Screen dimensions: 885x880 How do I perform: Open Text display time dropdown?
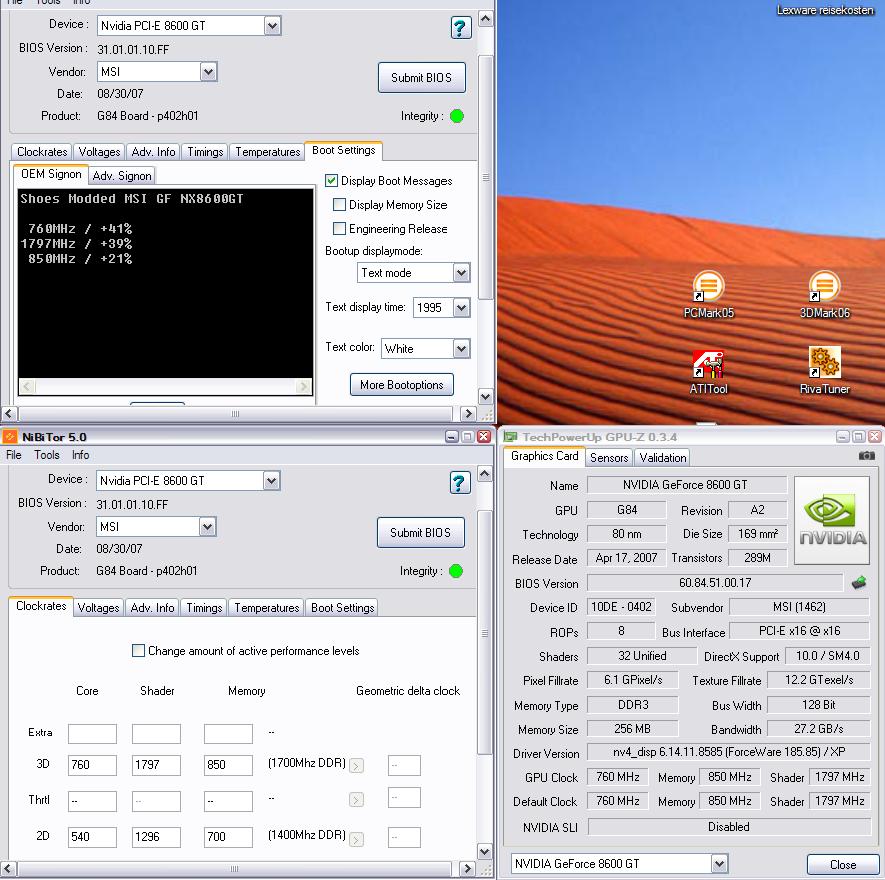click(461, 308)
